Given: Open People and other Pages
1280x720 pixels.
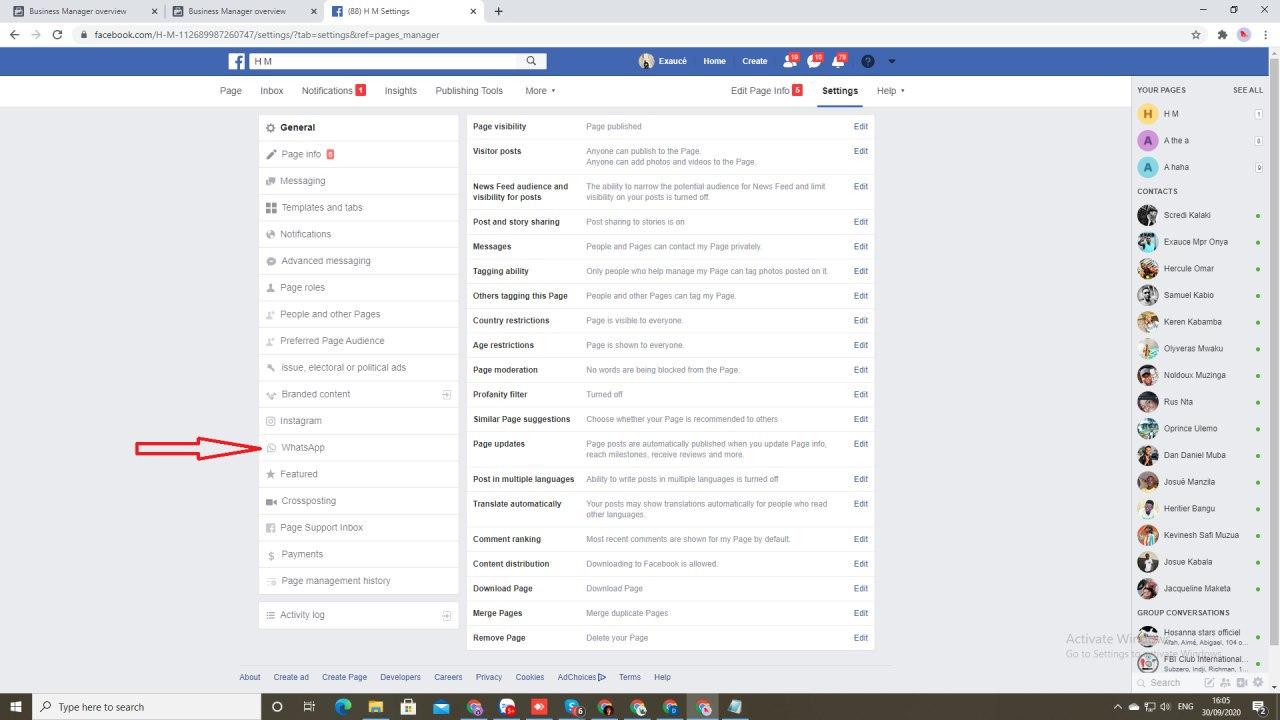Looking at the screenshot, I should point(359,314).
